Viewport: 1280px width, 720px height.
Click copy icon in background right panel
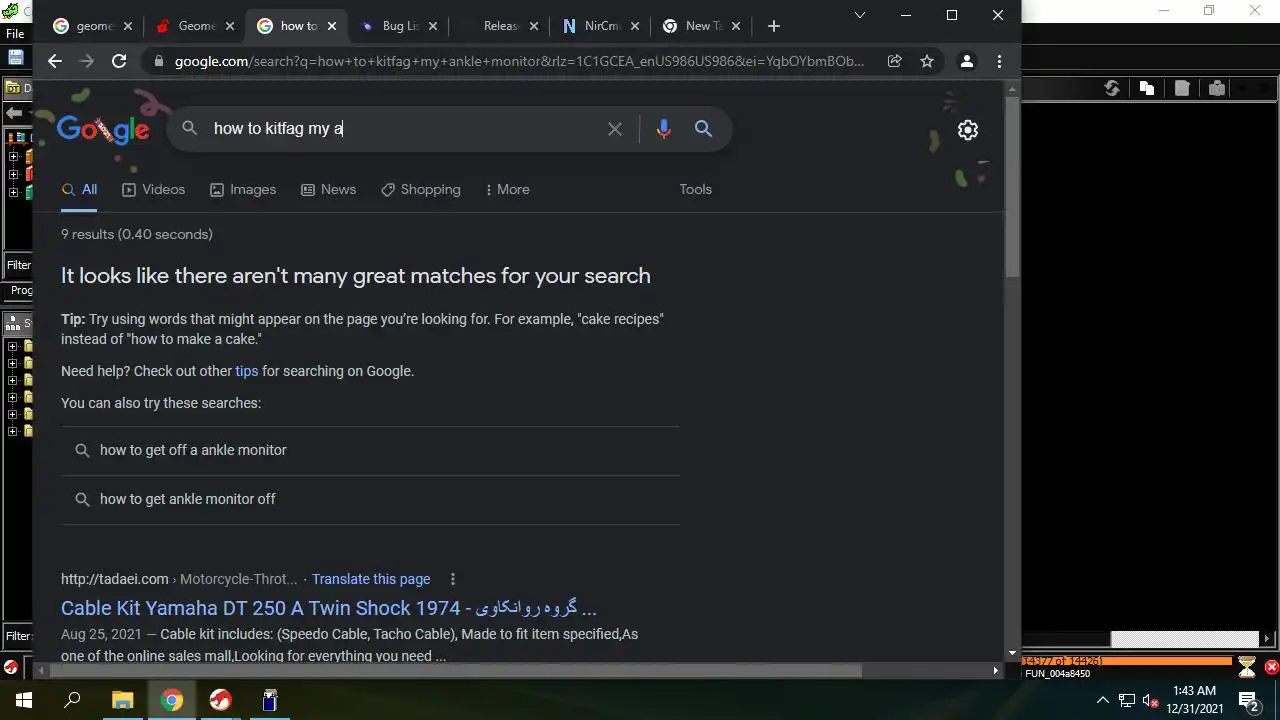tap(1147, 88)
